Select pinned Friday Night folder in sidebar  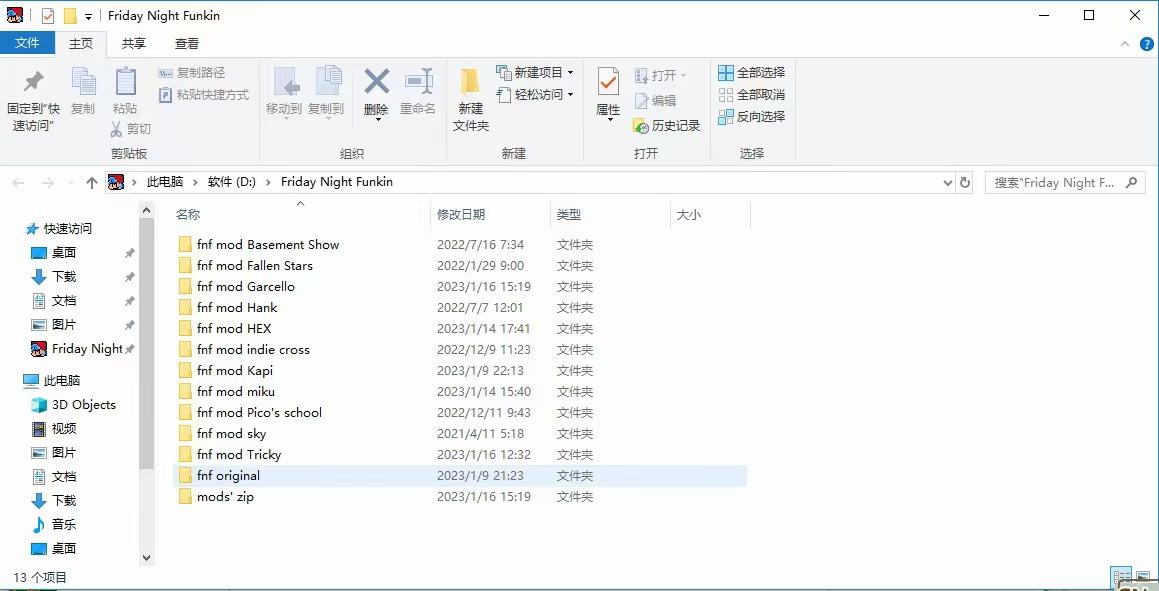(77, 349)
